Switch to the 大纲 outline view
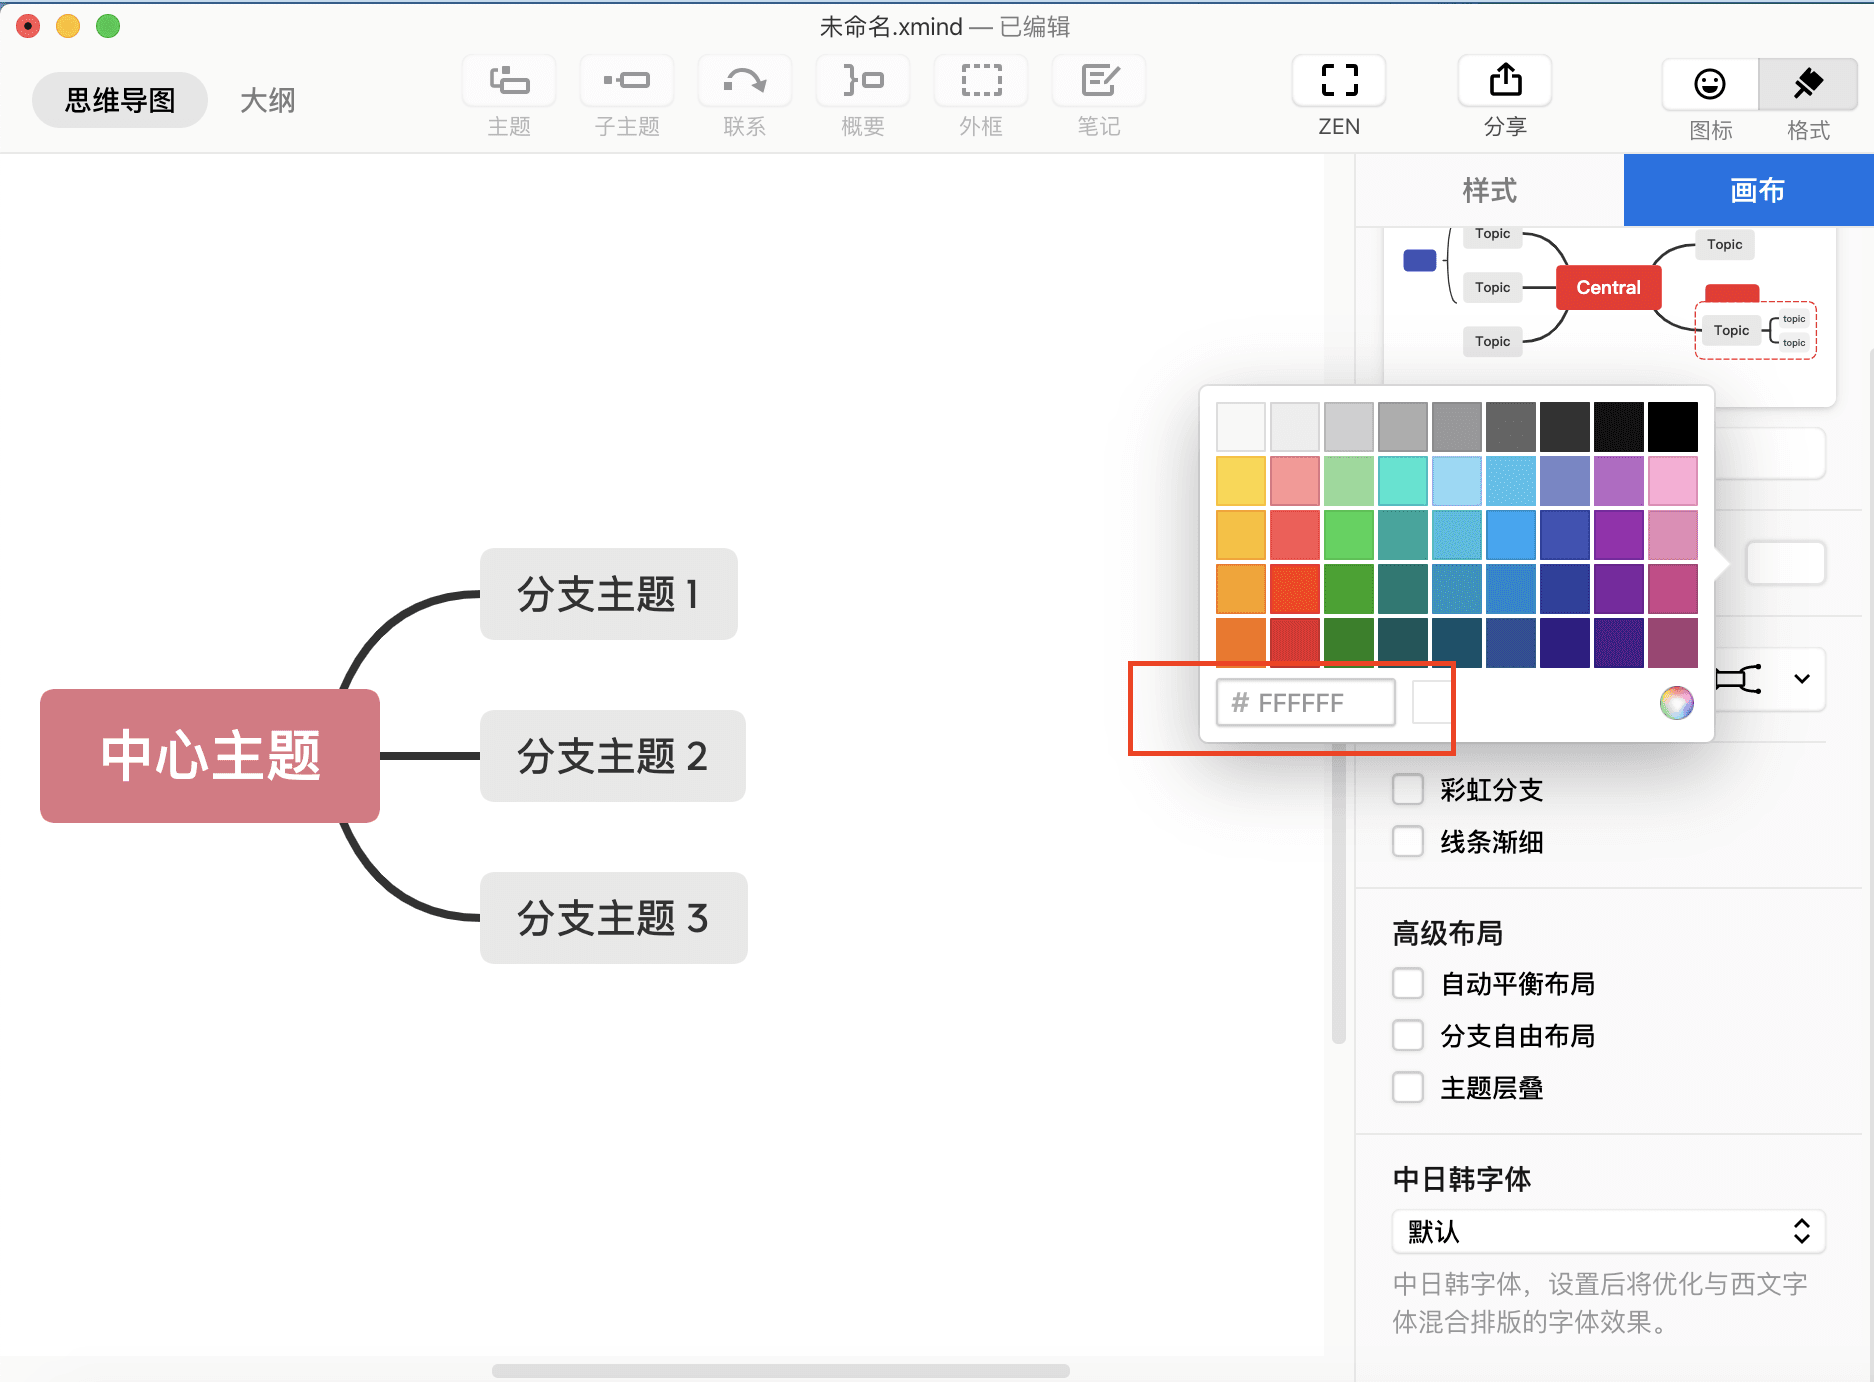Image resolution: width=1874 pixels, height=1382 pixels. coord(267,100)
